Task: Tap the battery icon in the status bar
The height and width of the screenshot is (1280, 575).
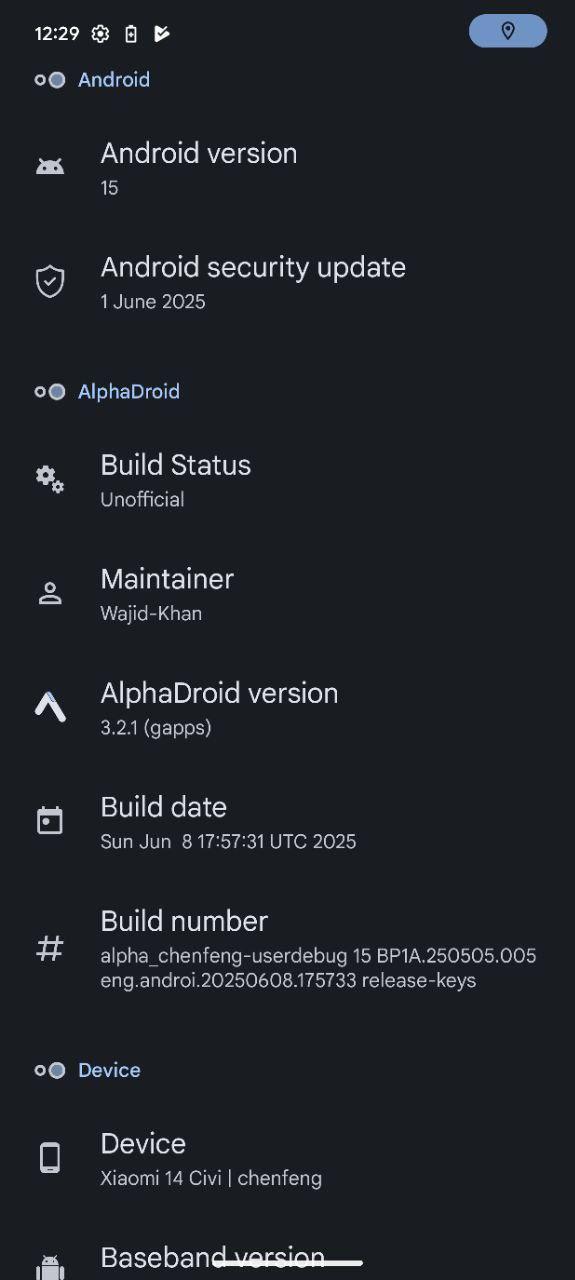Action: tap(131, 34)
